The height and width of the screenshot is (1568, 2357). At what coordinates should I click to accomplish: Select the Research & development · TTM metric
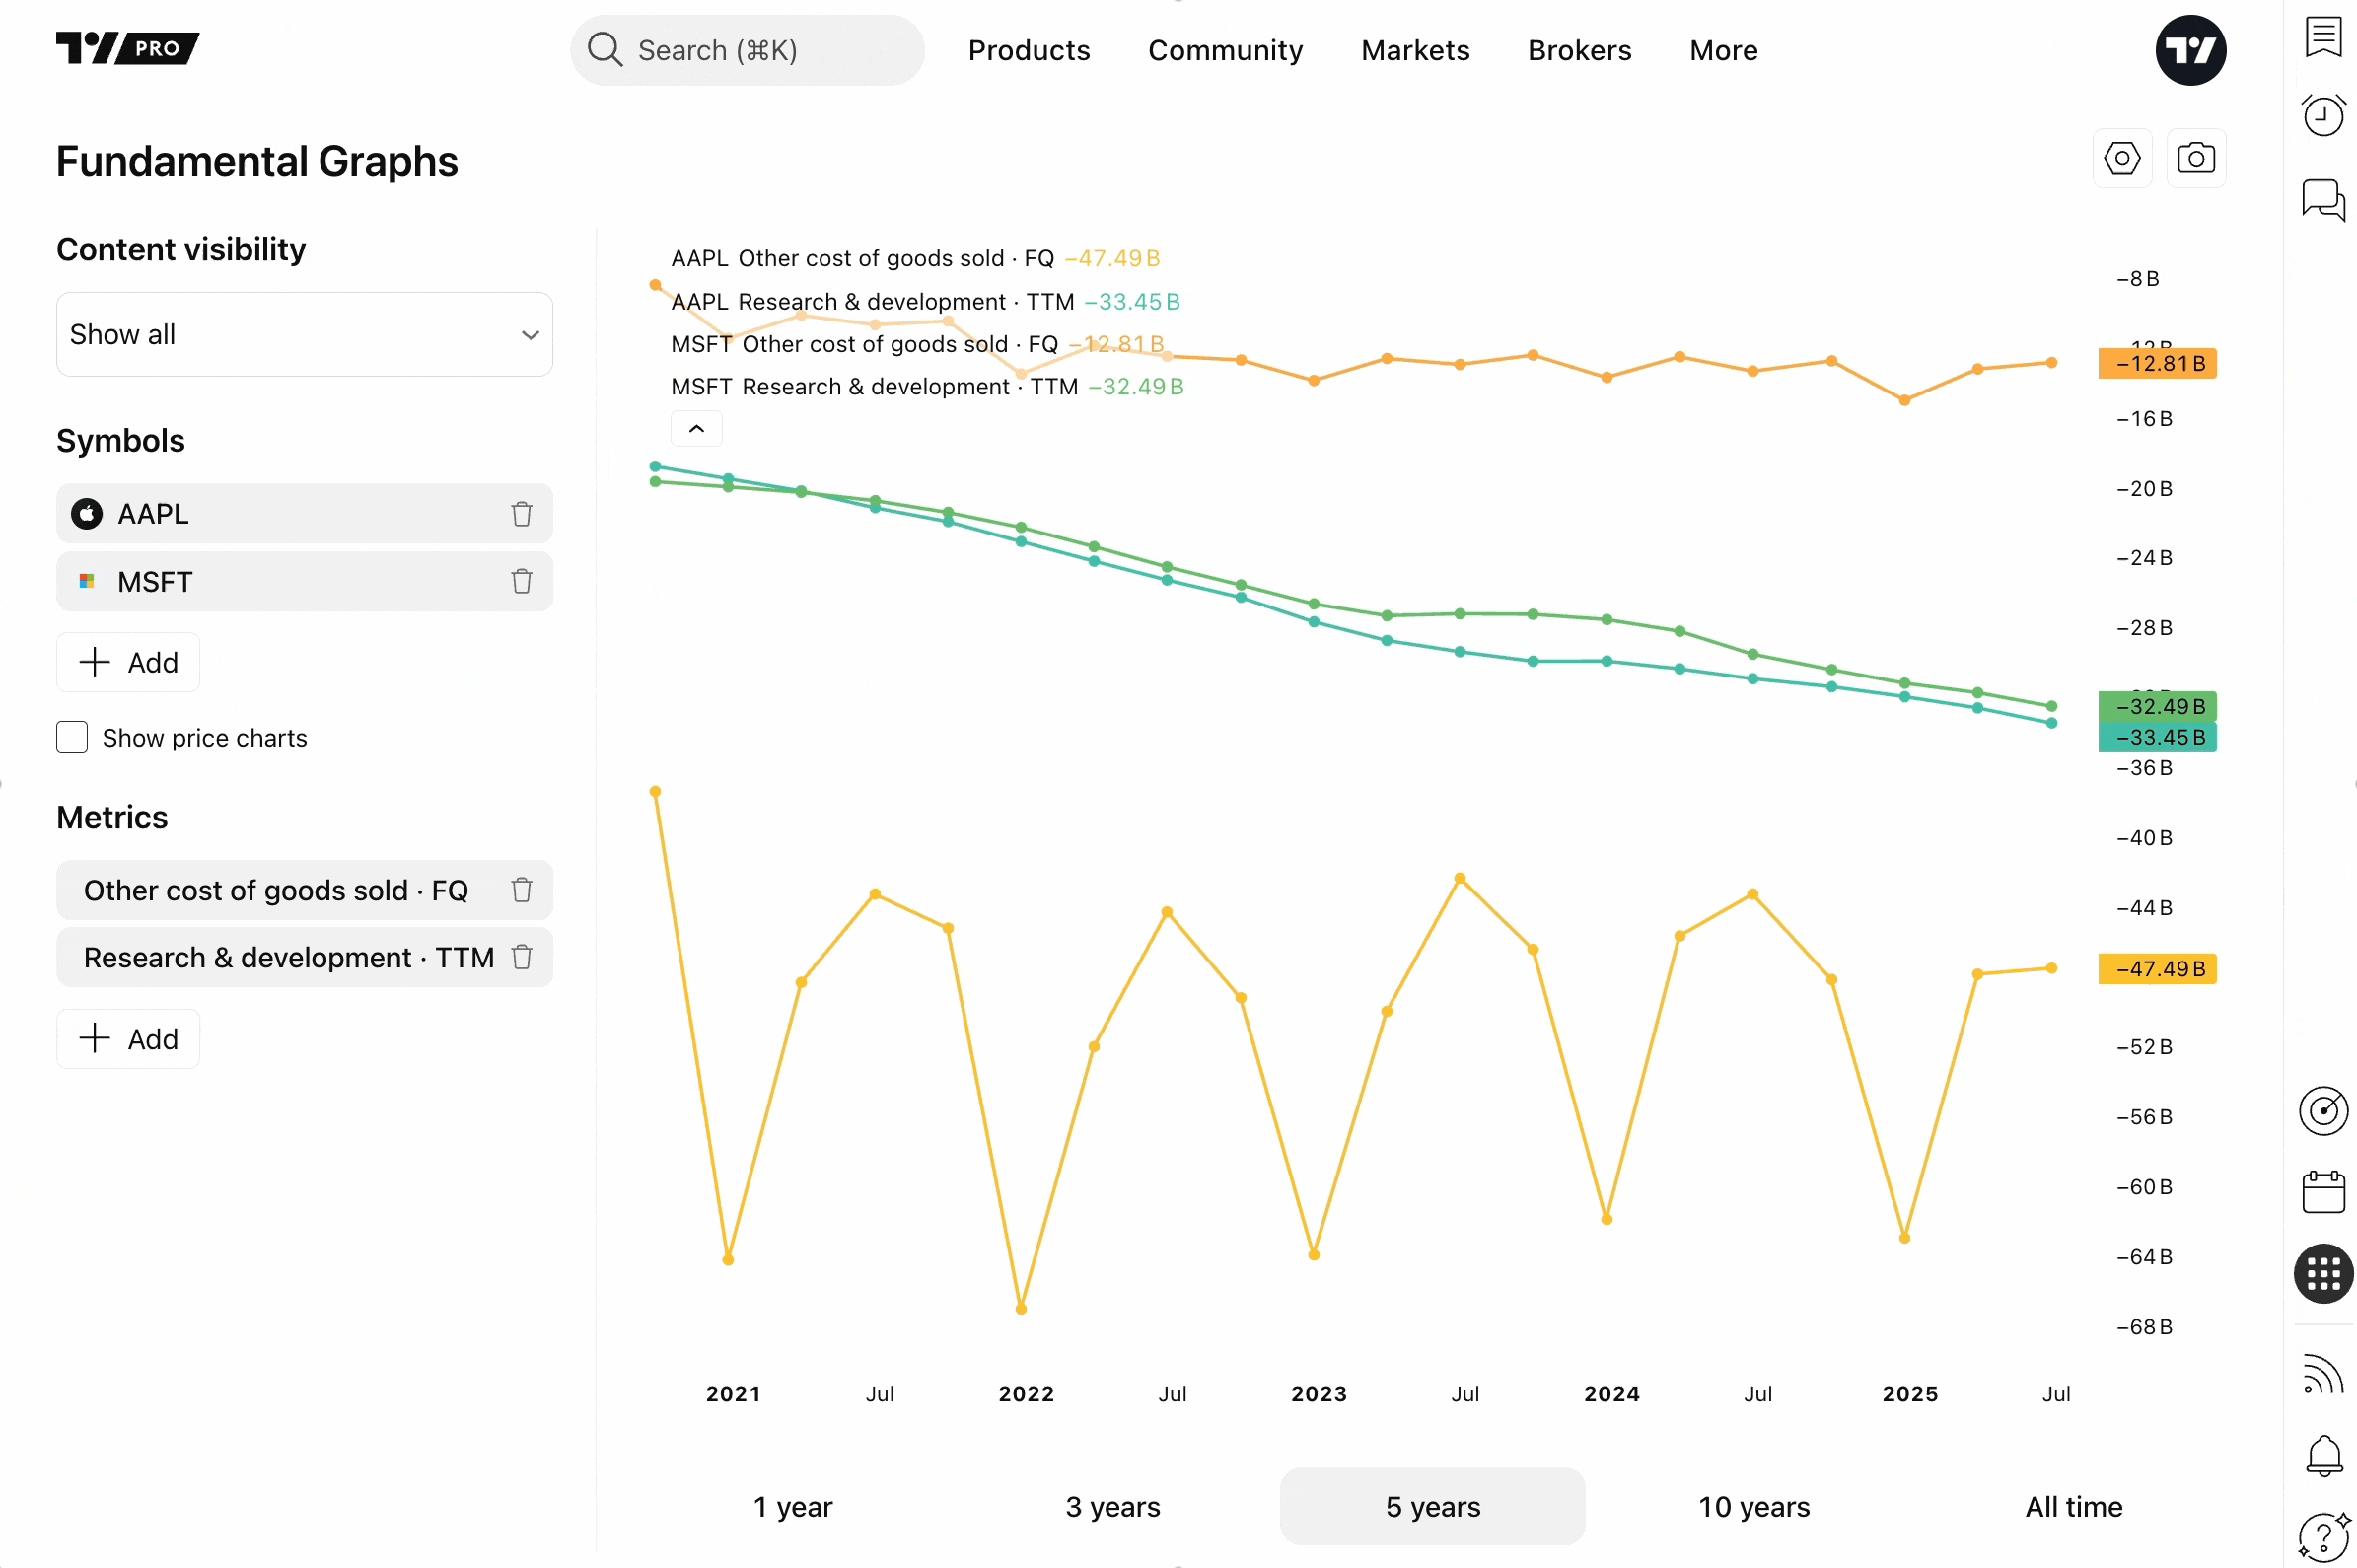point(304,957)
